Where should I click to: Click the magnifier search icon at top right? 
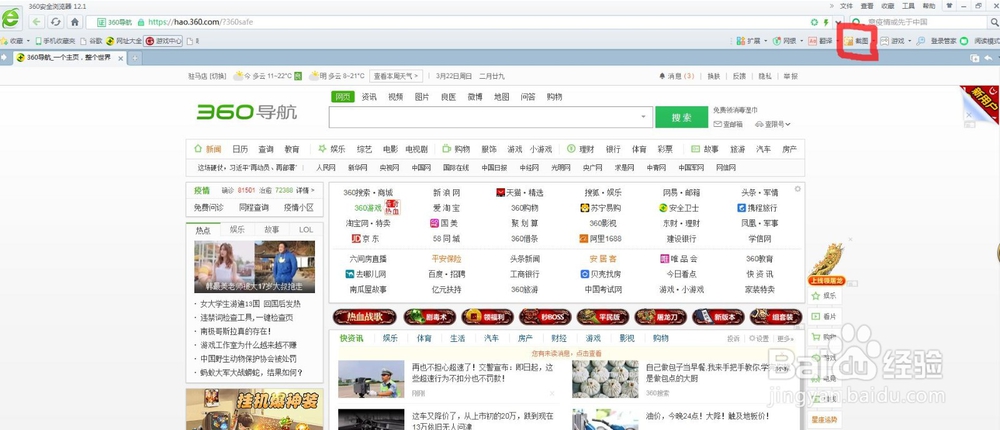coord(994,22)
